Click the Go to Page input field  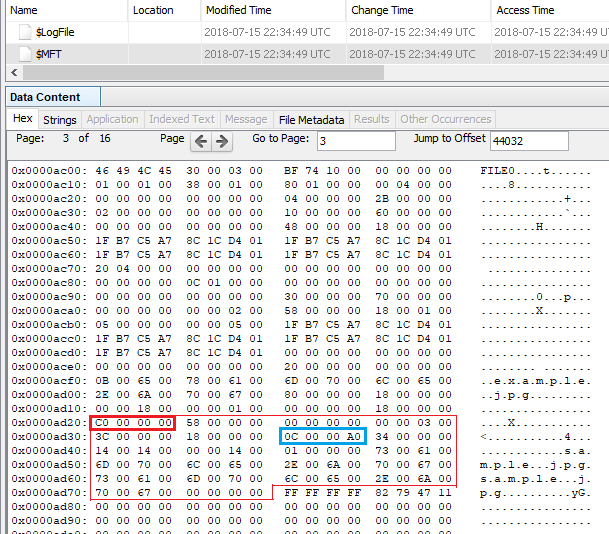[x=356, y=141]
